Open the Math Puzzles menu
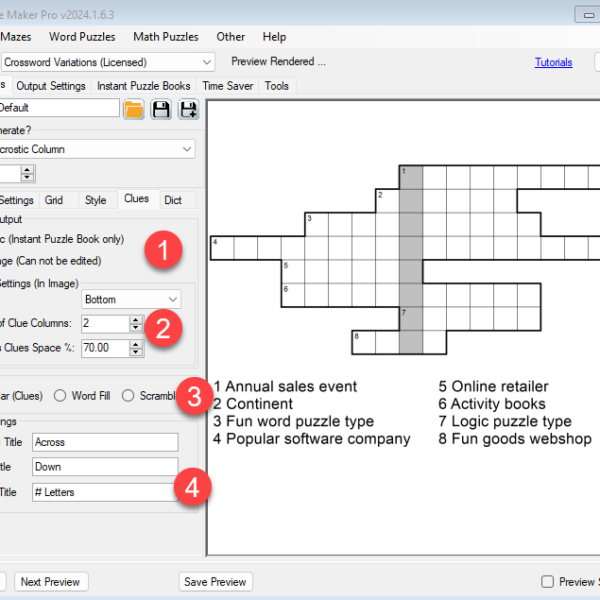Viewport: 600px width, 600px height. (x=166, y=37)
